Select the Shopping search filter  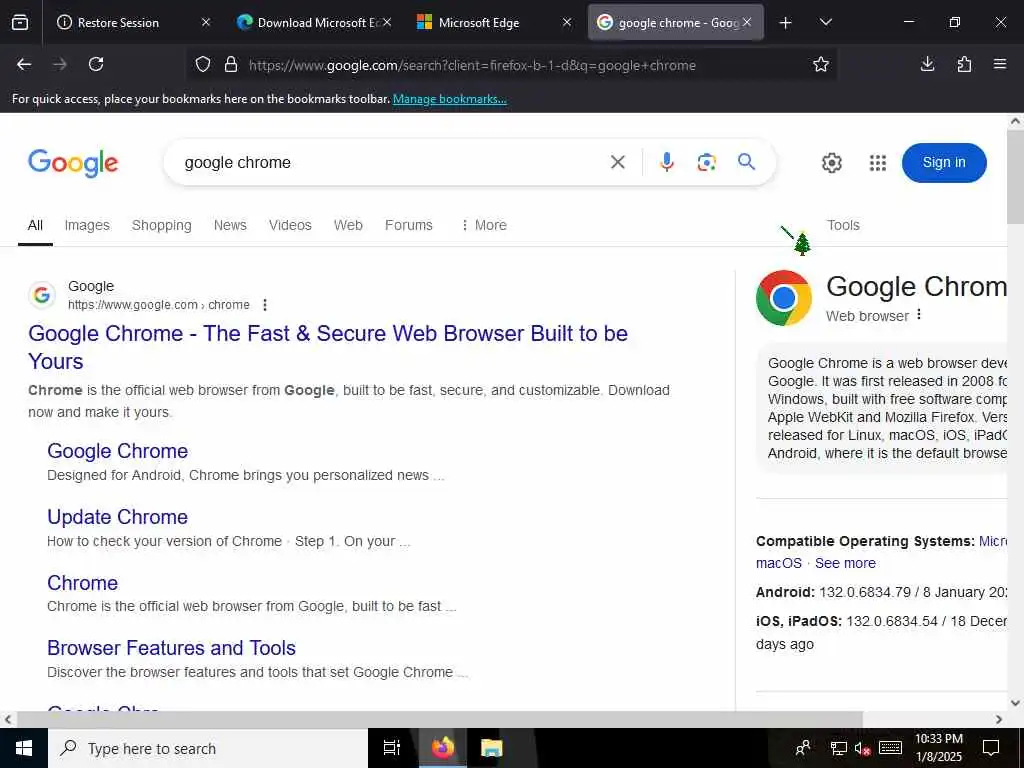[161, 225]
